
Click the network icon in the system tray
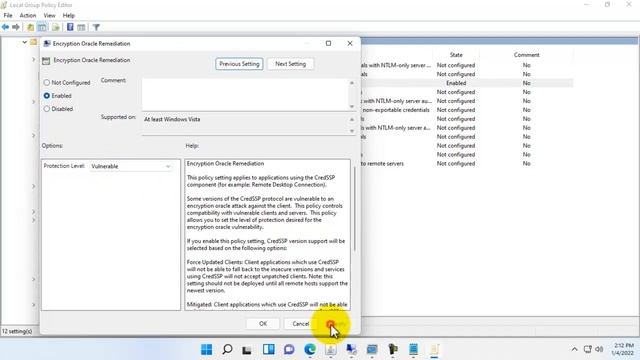(587, 349)
